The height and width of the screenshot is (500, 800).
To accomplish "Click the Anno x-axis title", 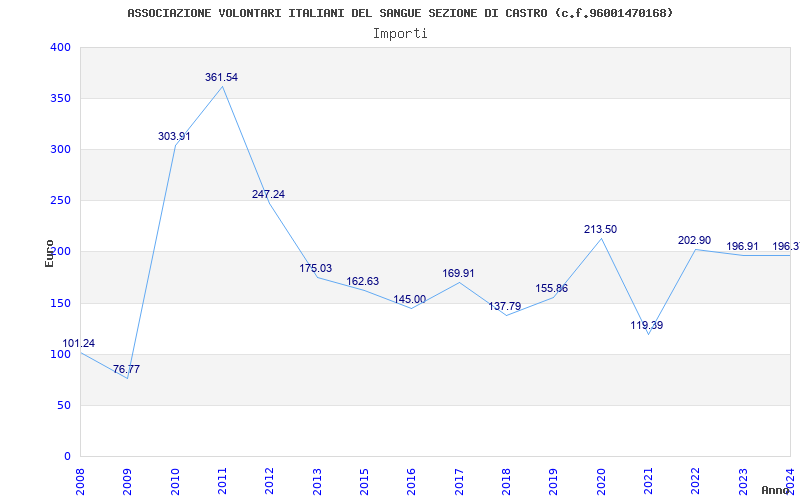I will [x=775, y=490].
